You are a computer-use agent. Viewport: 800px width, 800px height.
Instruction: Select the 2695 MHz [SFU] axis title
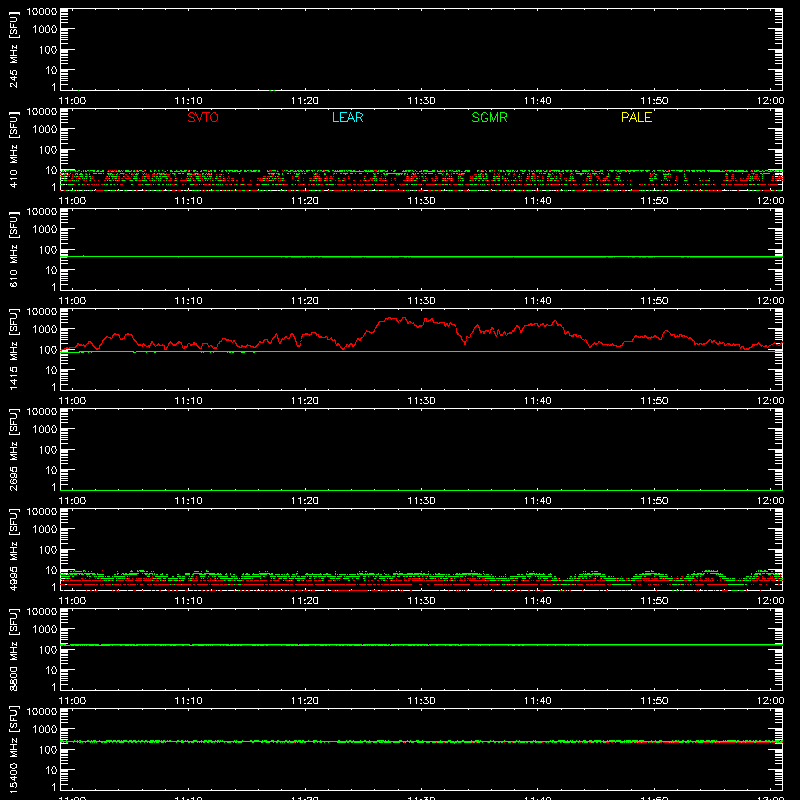[14, 449]
